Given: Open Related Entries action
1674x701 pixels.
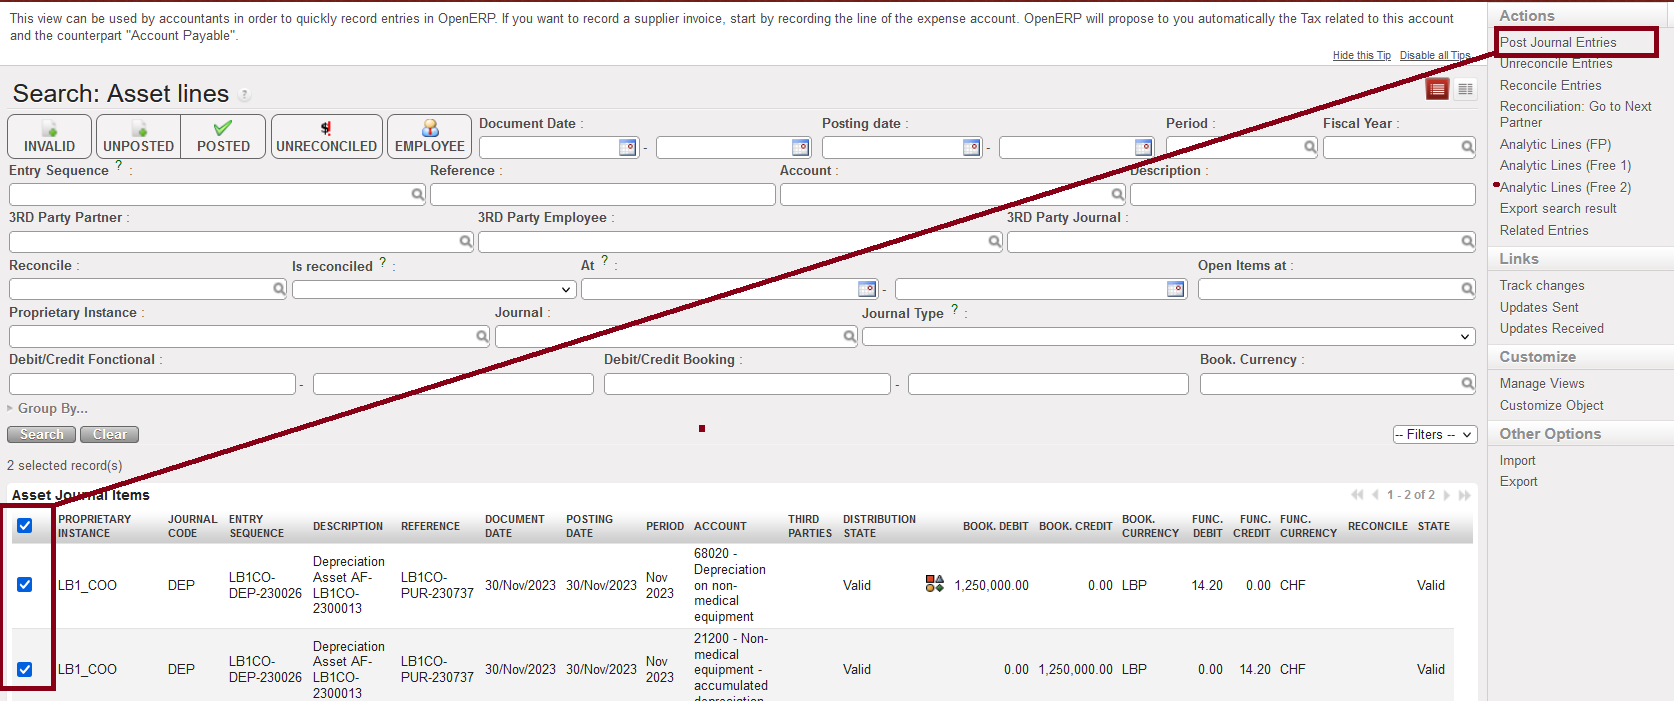Looking at the screenshot, I should pos(1544,230).
